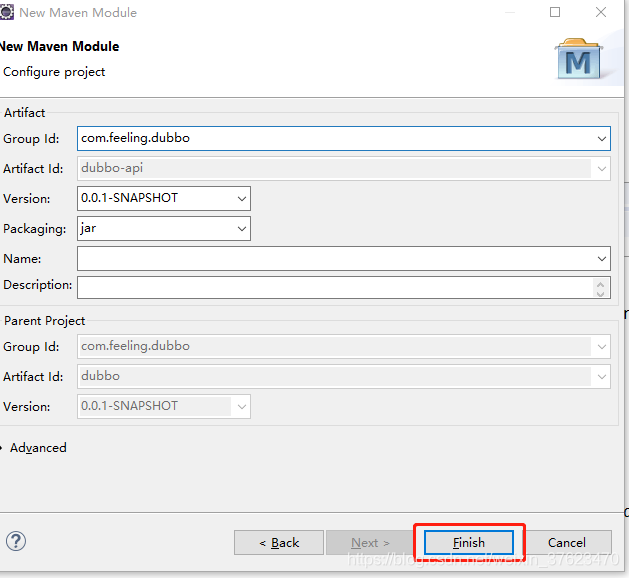Open the help question mark icon
The width and height of the screenshot is (629, 578).
click(x=16, y=541)
